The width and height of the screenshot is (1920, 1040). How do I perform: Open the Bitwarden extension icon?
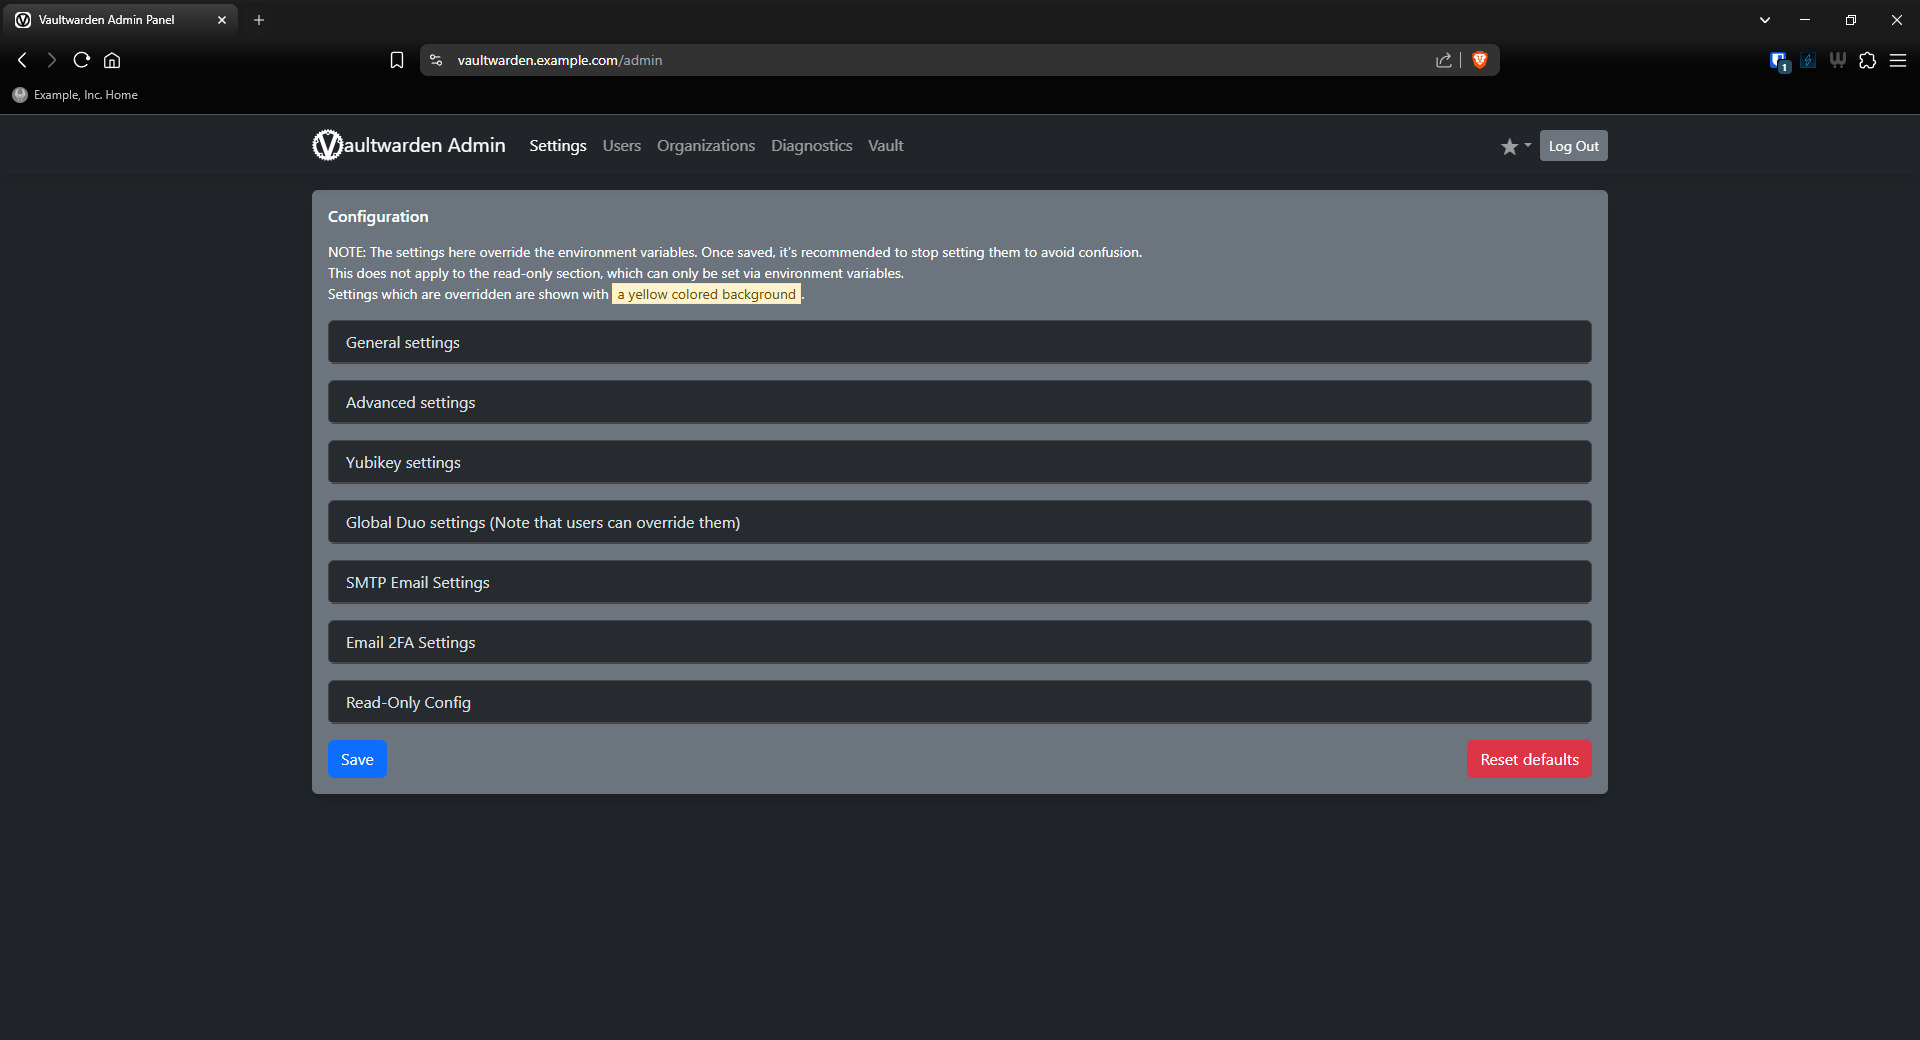tap(1778, 61)
